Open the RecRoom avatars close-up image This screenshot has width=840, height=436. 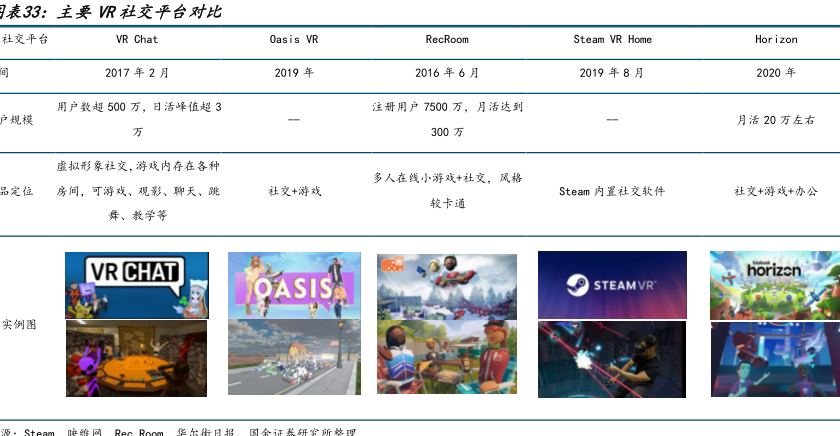(447, 357)
